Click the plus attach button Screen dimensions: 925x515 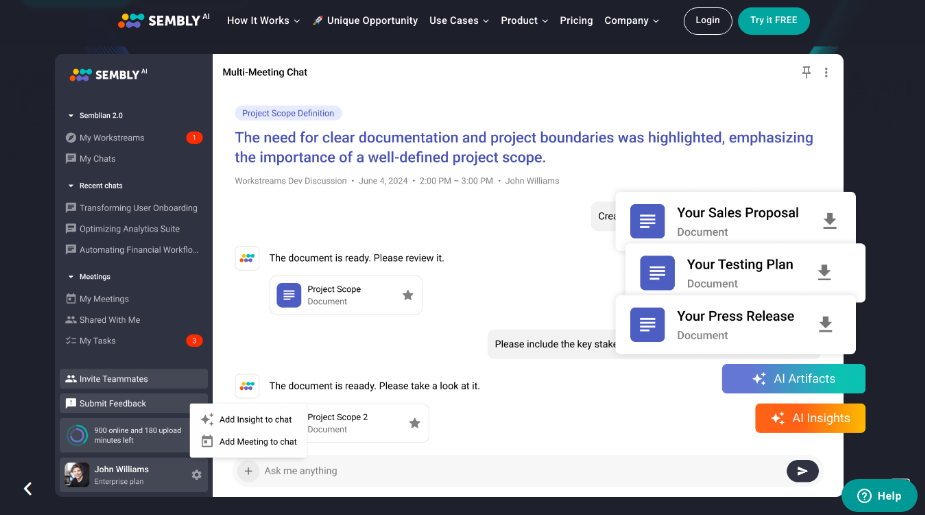pyautogui.click(x=248, y=471)
